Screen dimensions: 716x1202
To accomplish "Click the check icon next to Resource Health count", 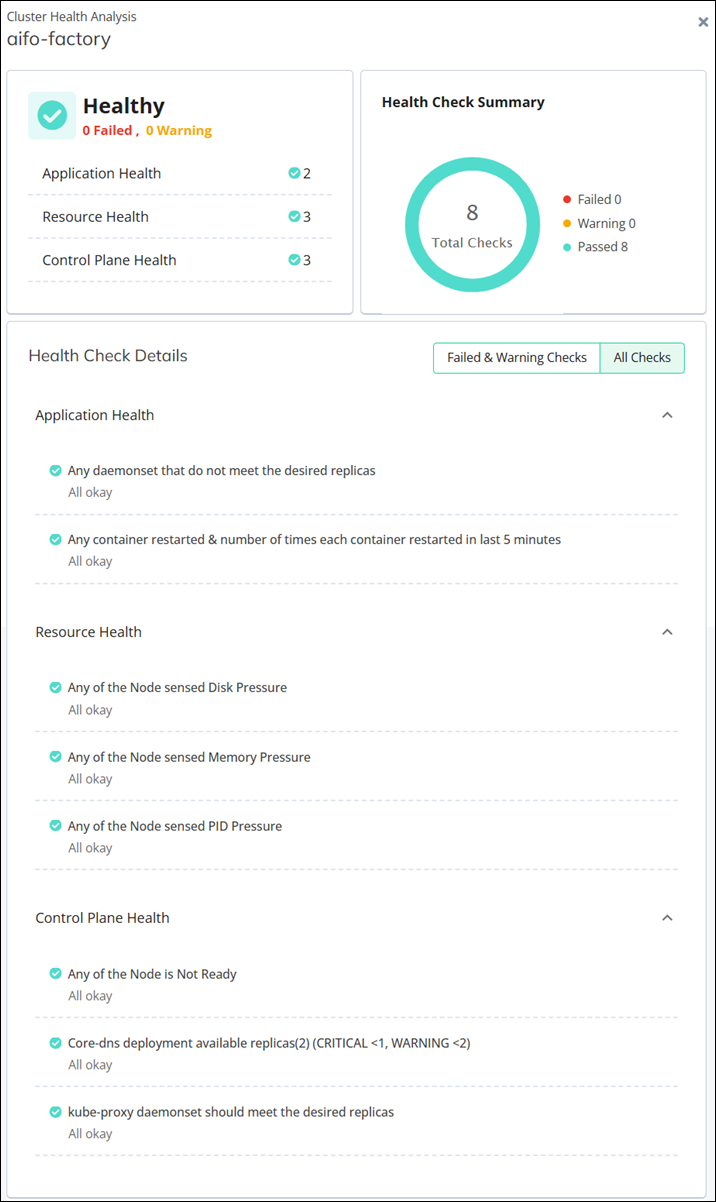I will [292, 216].
